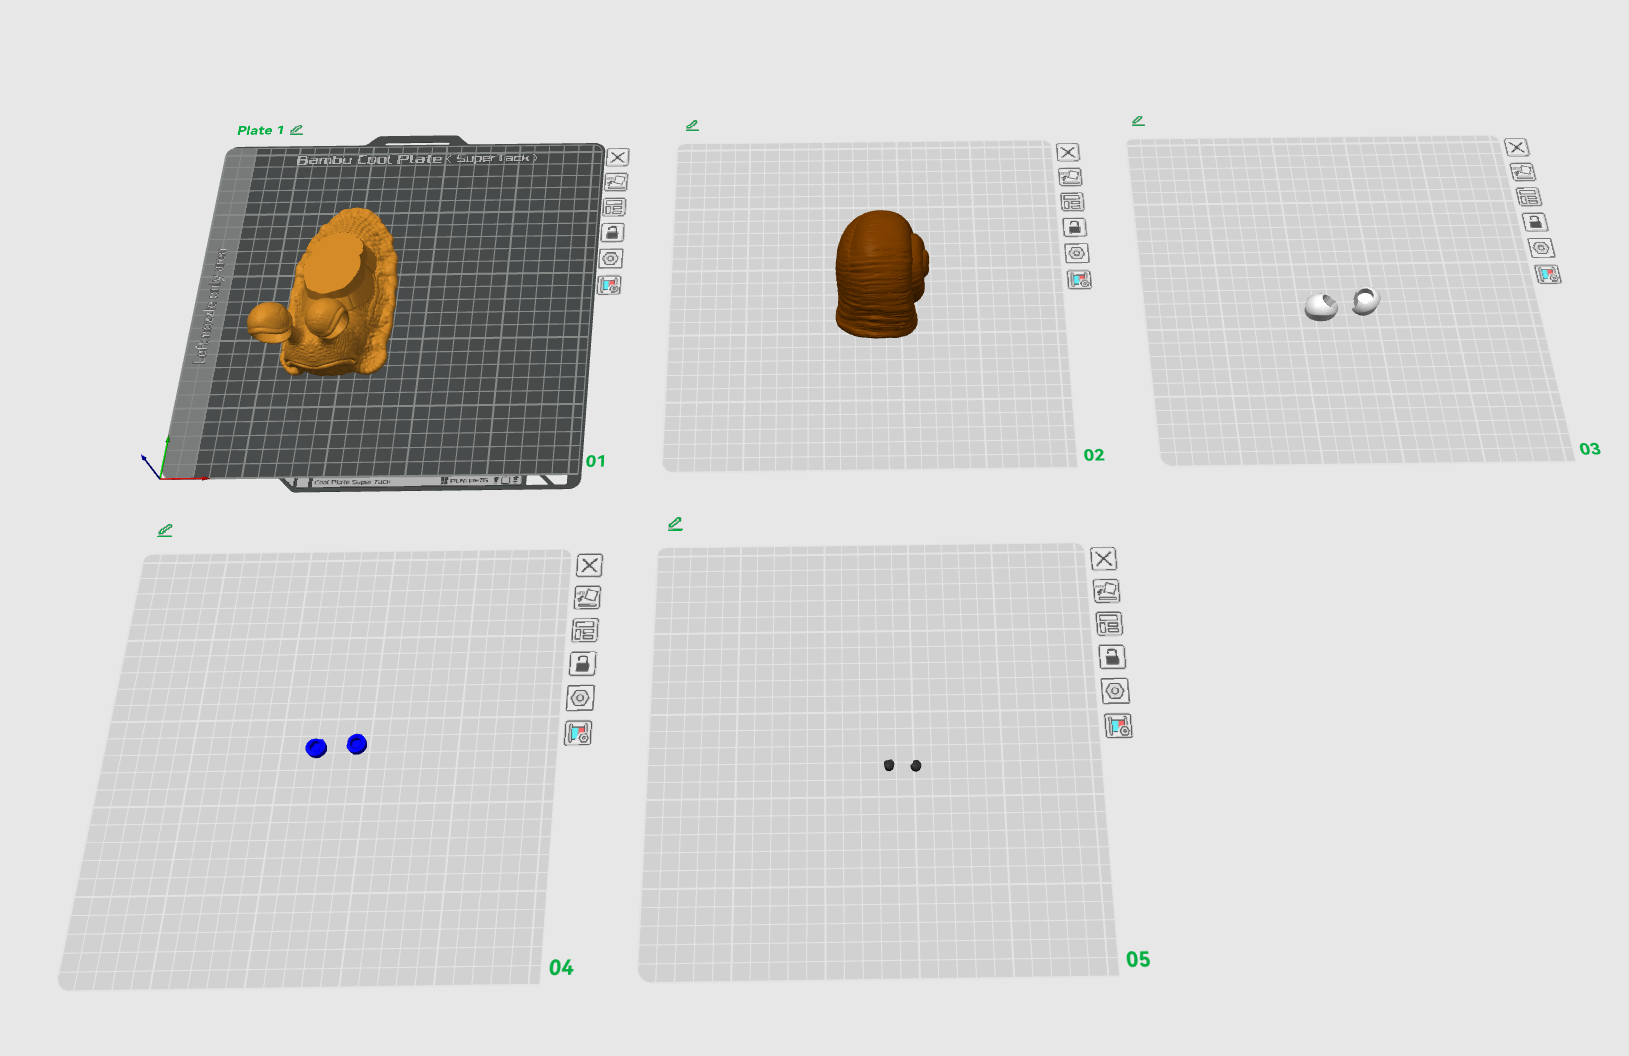Arrange objects on plate 02
Screen dimensions: 1629x1056
click(x=1072, y=202)
